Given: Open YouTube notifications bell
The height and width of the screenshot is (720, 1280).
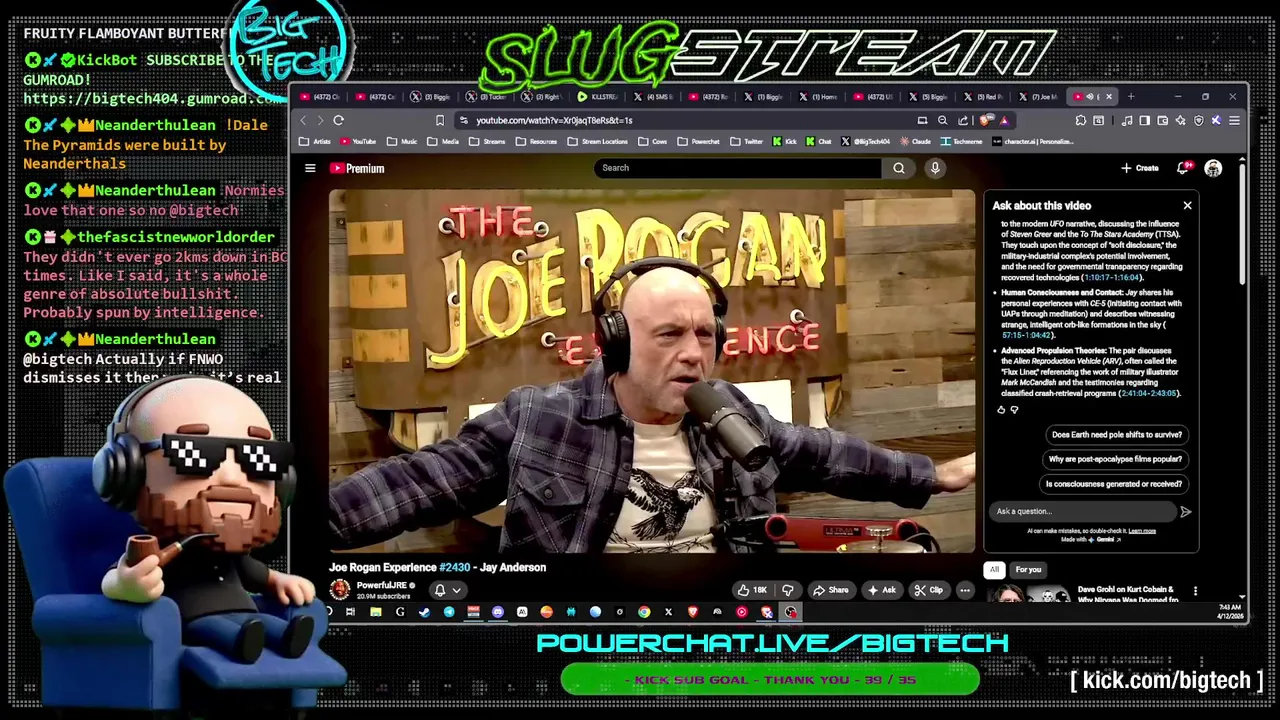Looking at the screenshot, I should click(1185, 168).
